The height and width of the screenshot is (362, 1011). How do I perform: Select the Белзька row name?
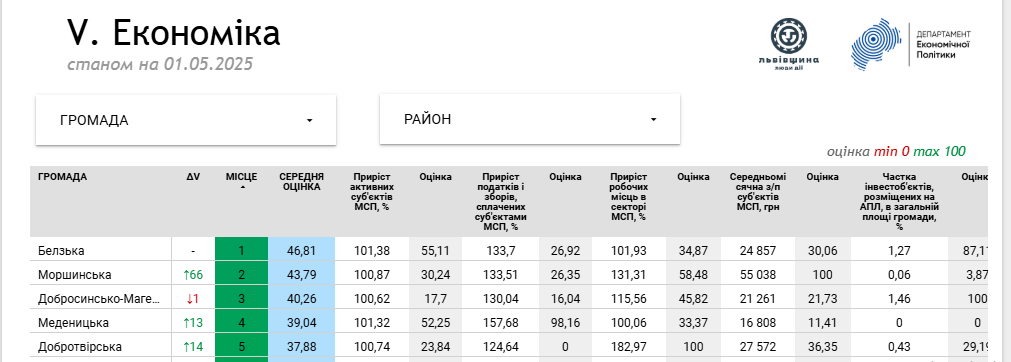[x=61, y=250]
